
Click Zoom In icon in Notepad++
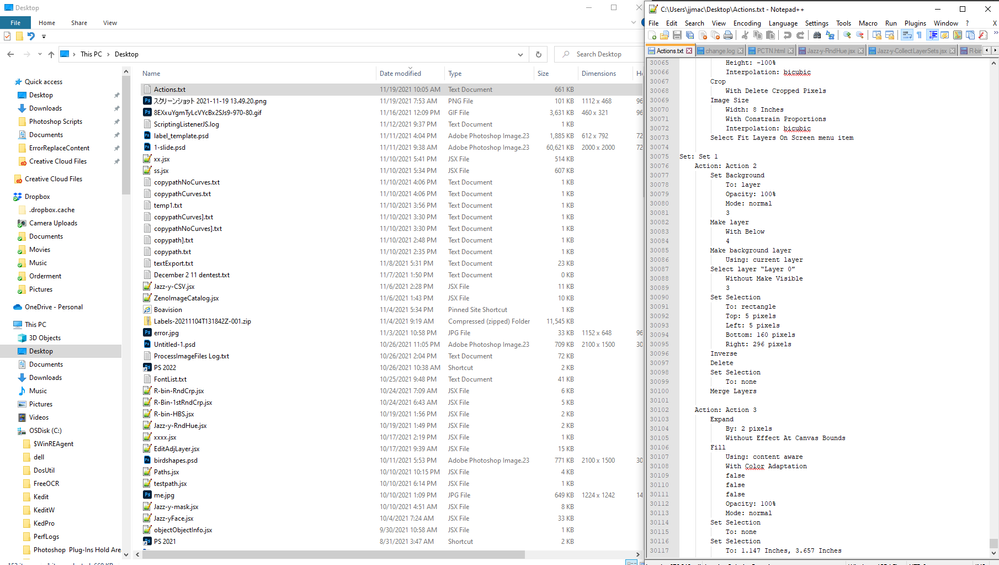tap(847, 35)
